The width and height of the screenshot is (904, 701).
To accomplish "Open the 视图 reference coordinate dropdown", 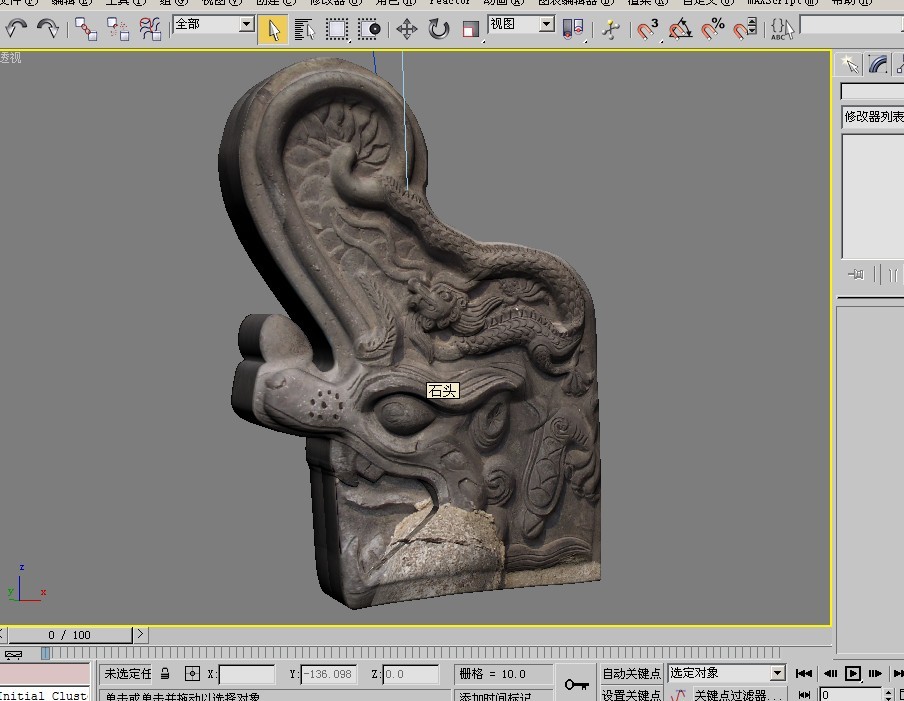I will pyautogui.click(x=520, y=24).
